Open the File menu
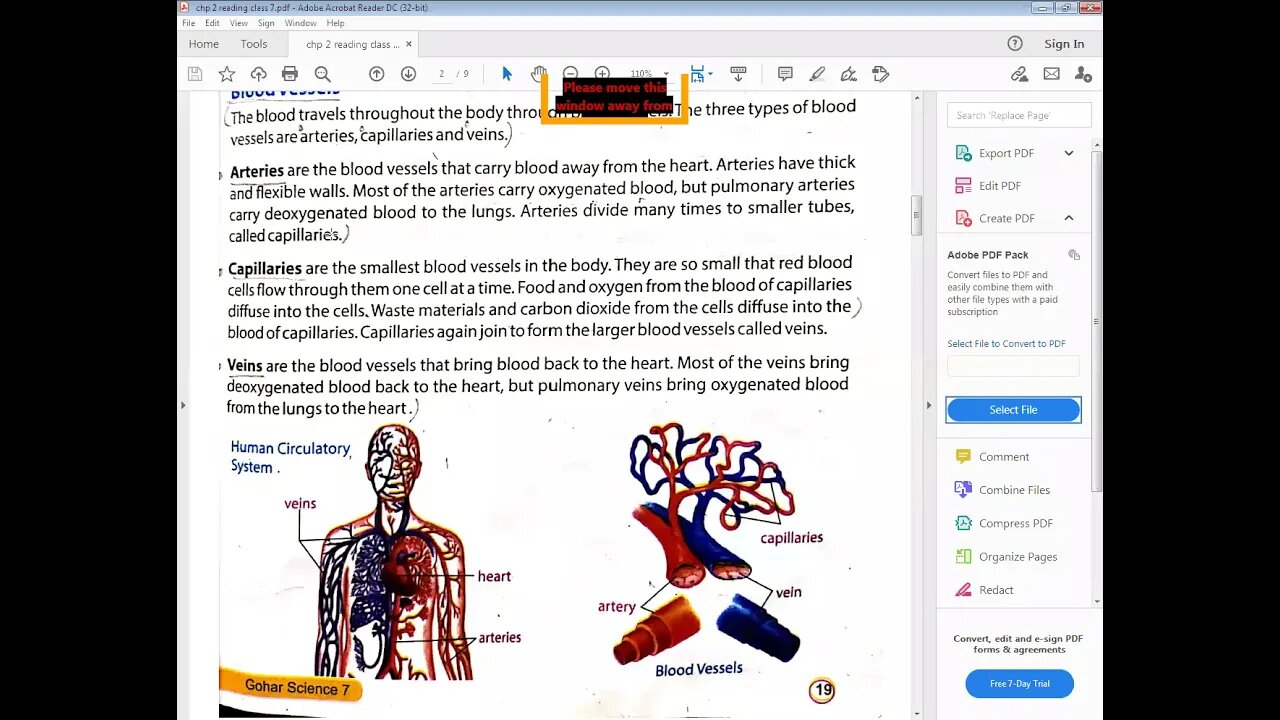 click(x=188, y=23)
